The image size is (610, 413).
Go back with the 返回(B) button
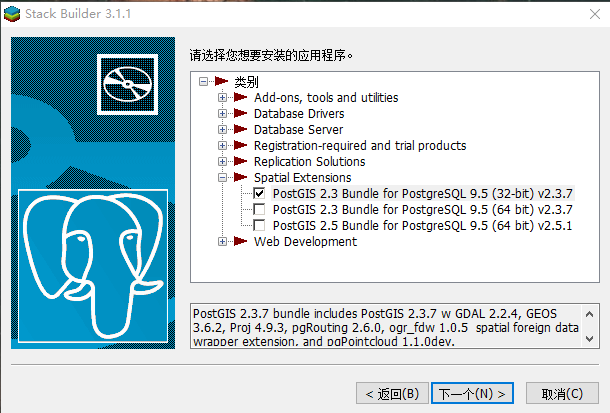click(x=392, y=393)
